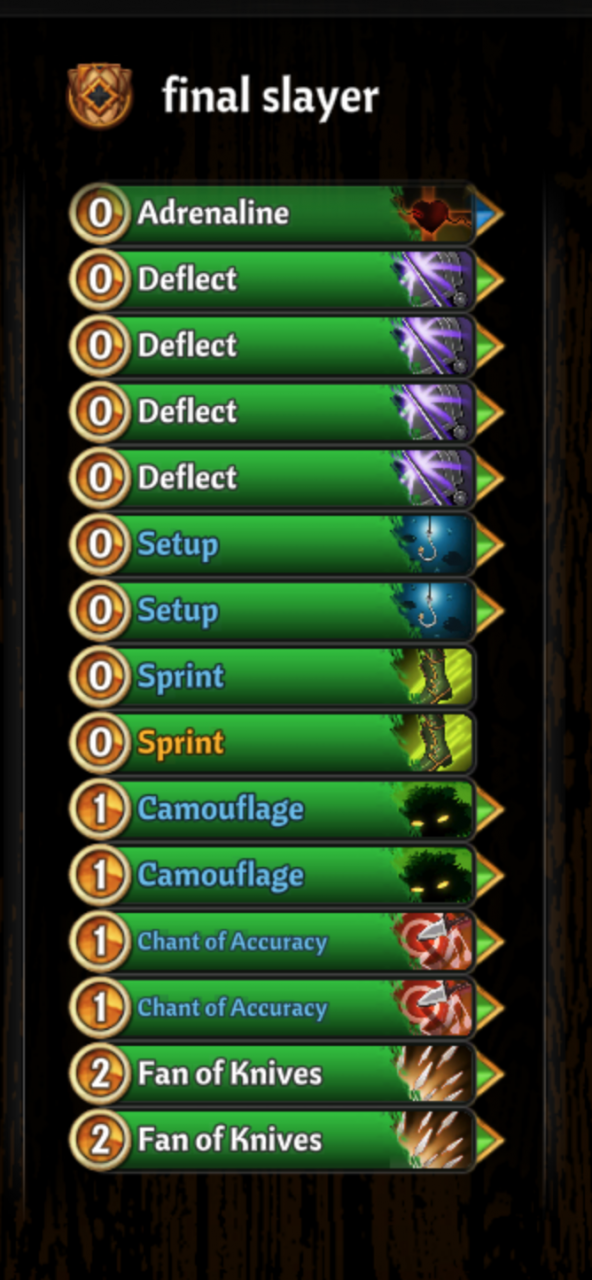Viewport: 592px width, 1280px height.
Task: Click the Adrenaline heart card art
Action: tap(432, 213)
